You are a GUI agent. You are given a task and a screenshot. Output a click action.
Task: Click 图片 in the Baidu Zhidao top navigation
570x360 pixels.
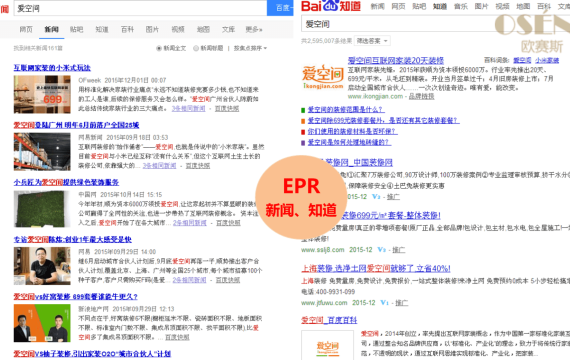pyautogui.click(x=482, y=7)
